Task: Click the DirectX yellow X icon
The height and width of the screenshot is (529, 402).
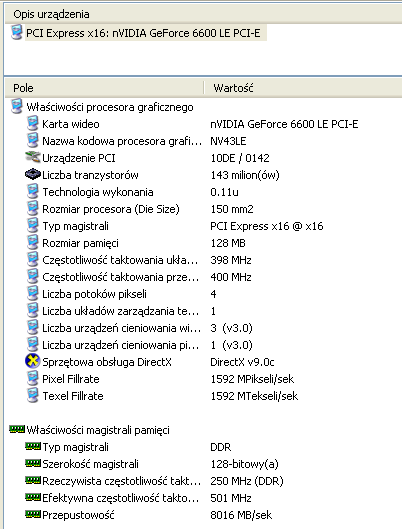Action: [33, 361]
